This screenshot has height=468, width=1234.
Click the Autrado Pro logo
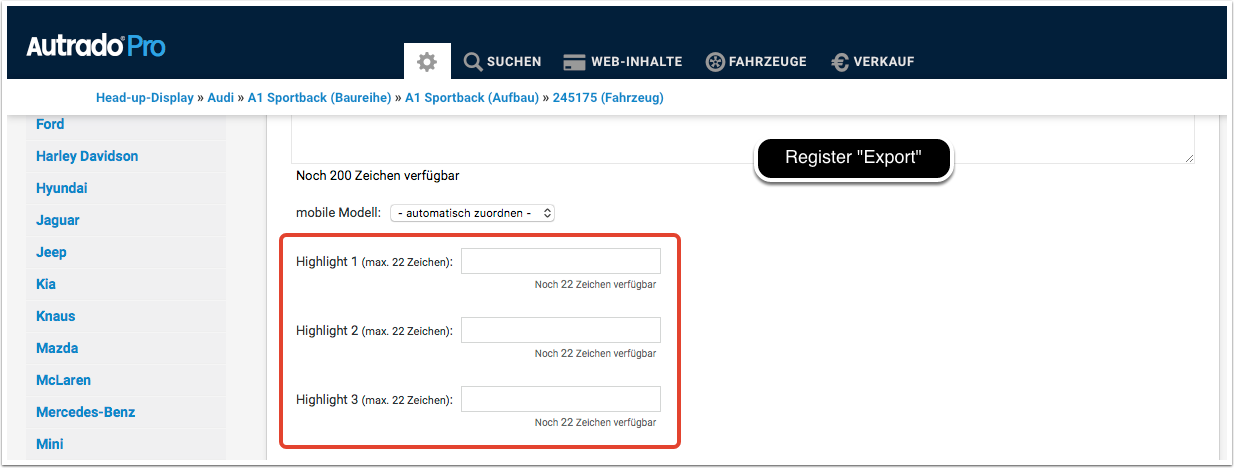(96, 47)
